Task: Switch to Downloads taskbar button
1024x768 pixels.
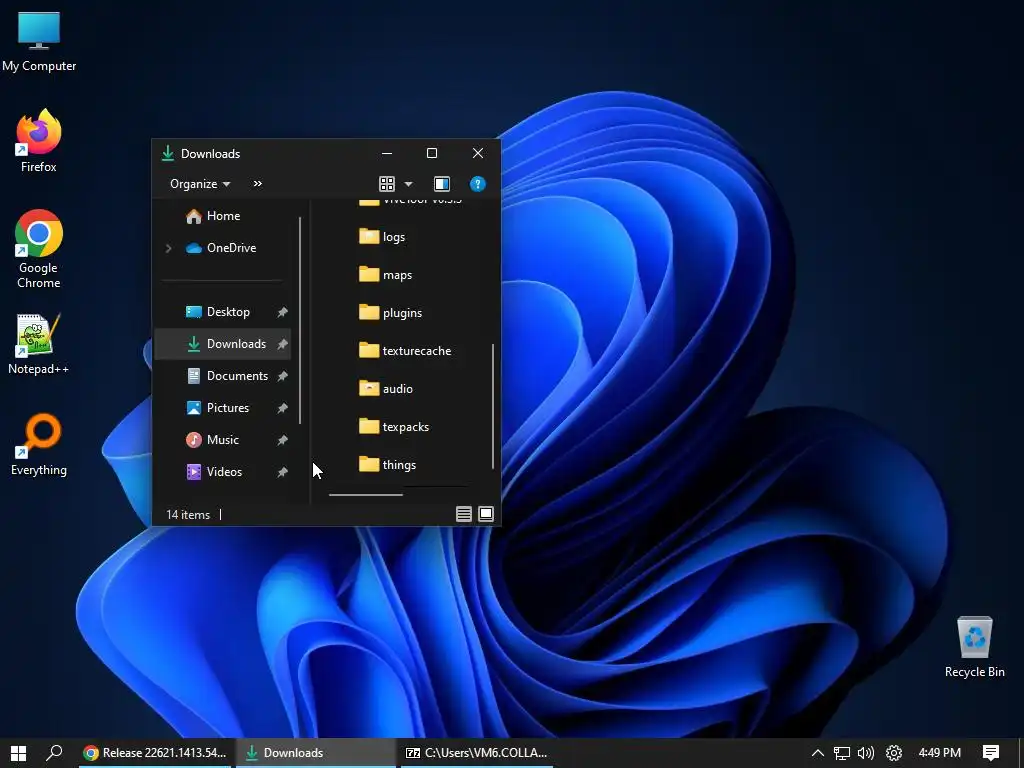Action: [315, 753]
